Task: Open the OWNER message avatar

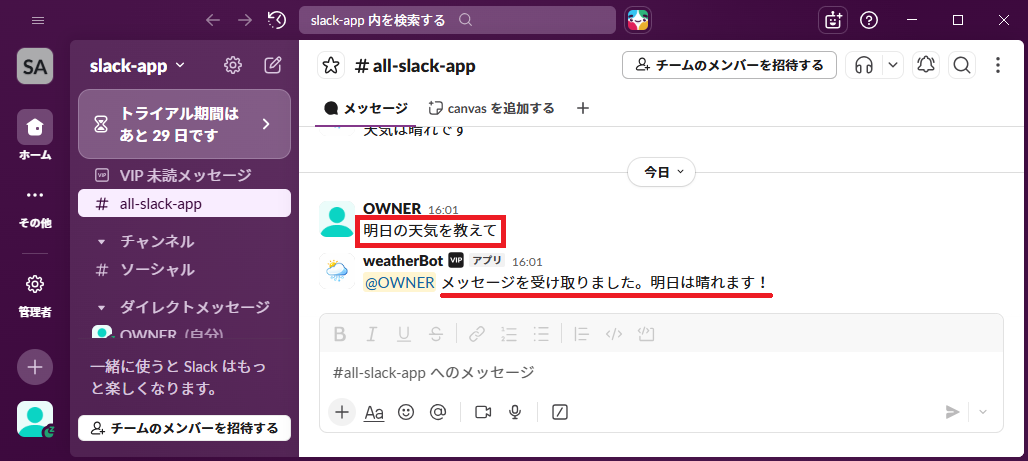Action: tap(337, 219)
